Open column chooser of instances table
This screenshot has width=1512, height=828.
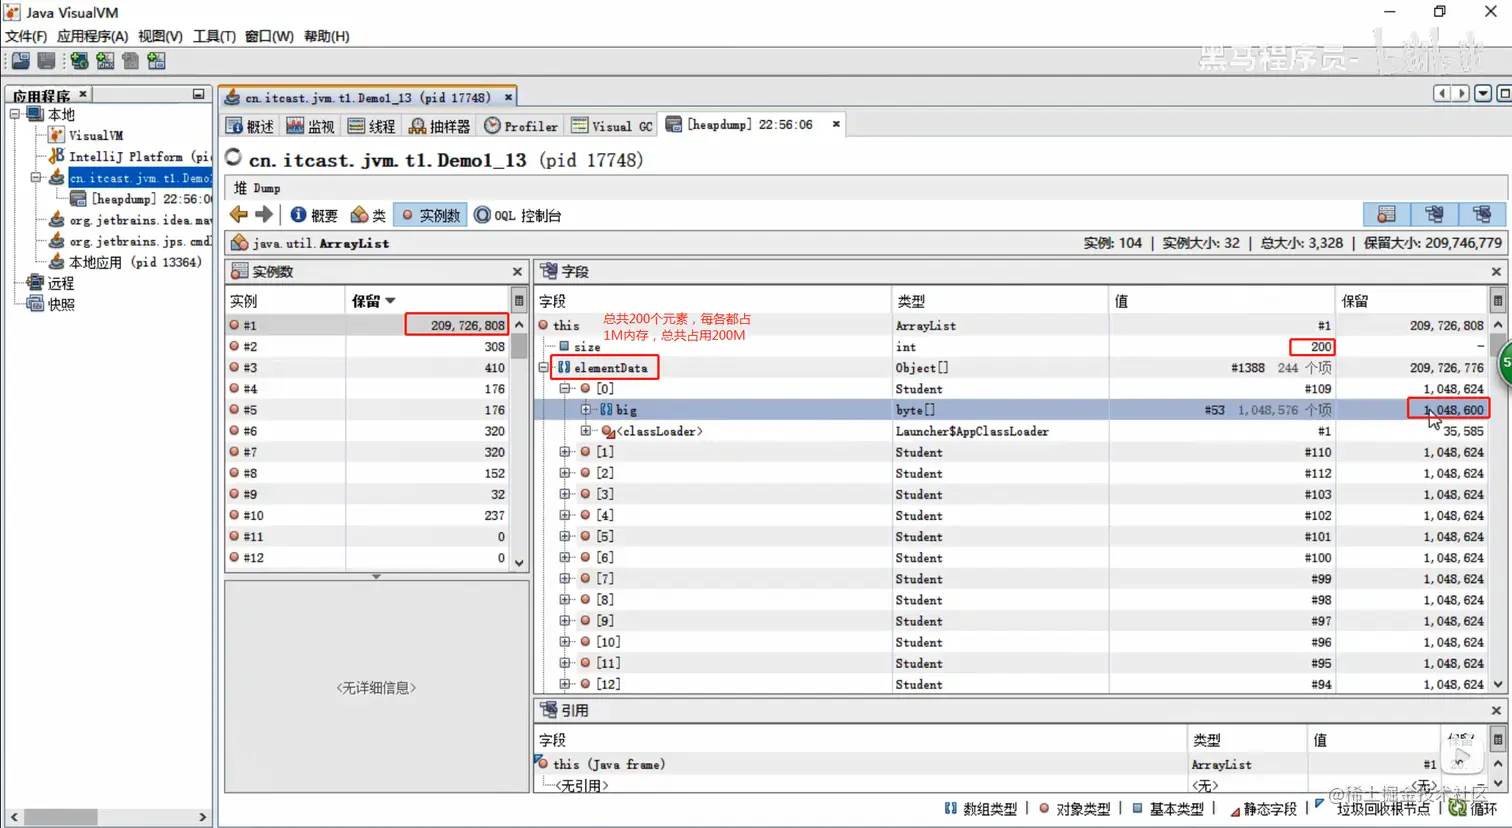coord(519,300)
